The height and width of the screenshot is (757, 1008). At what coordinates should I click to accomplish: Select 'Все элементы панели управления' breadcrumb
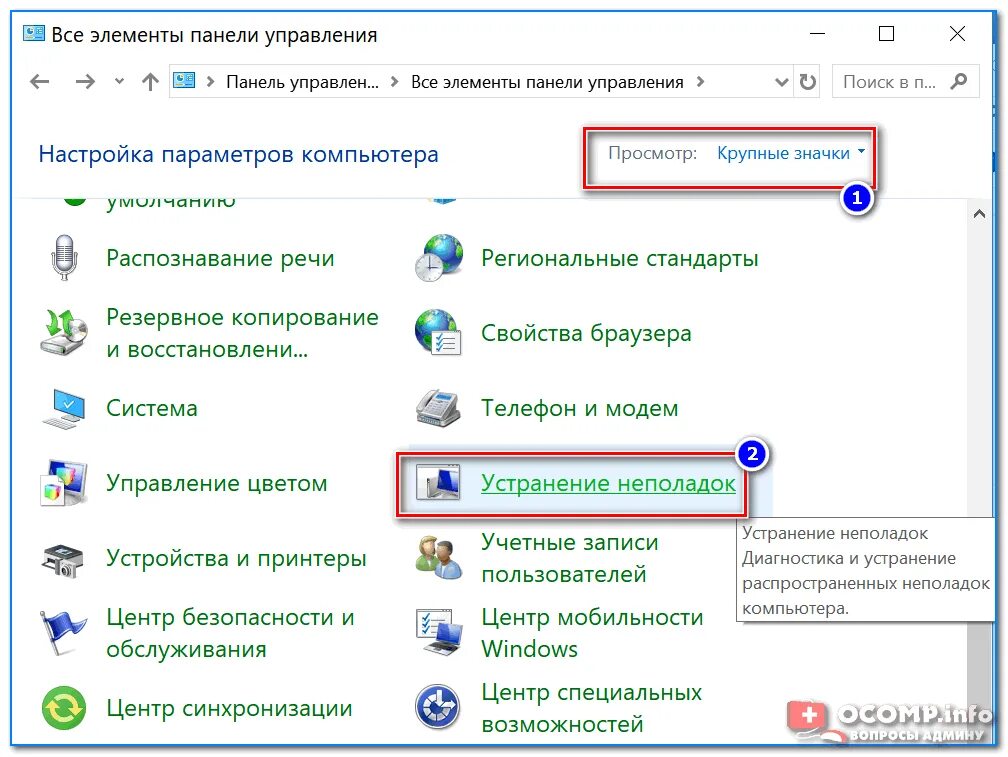tap(547, 82)
